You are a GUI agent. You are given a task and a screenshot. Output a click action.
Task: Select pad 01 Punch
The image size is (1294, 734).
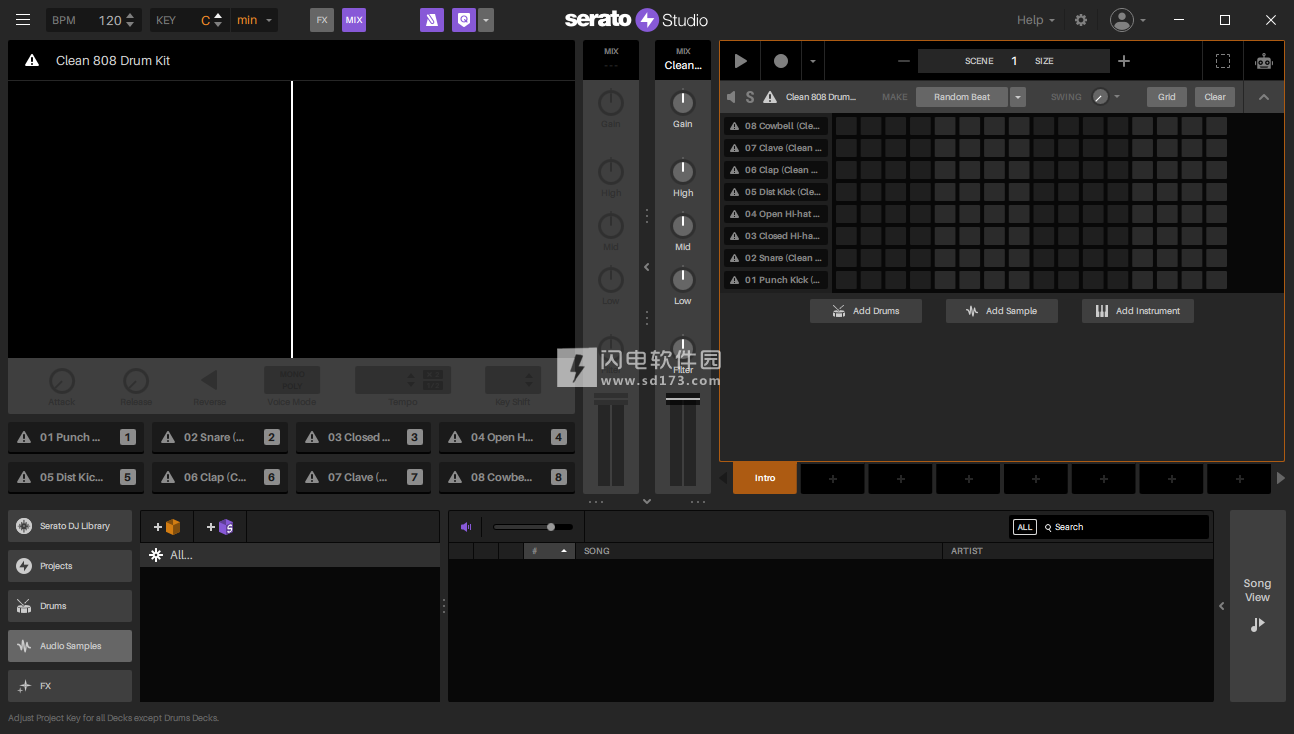coord(76,437)
